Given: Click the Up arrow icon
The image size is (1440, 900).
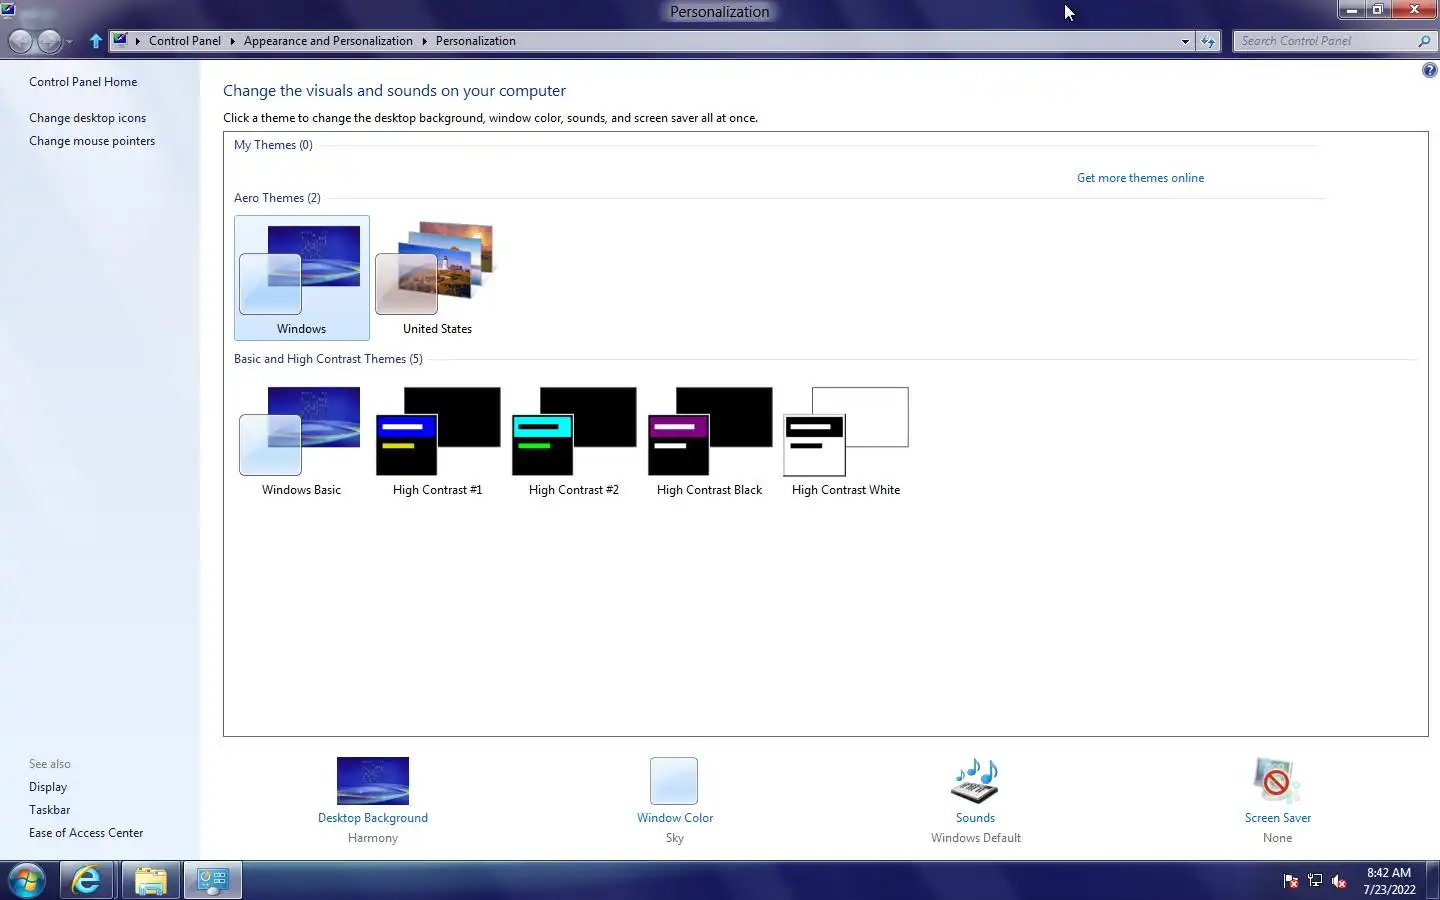Looking at the screenshot, I should [96, 41].
